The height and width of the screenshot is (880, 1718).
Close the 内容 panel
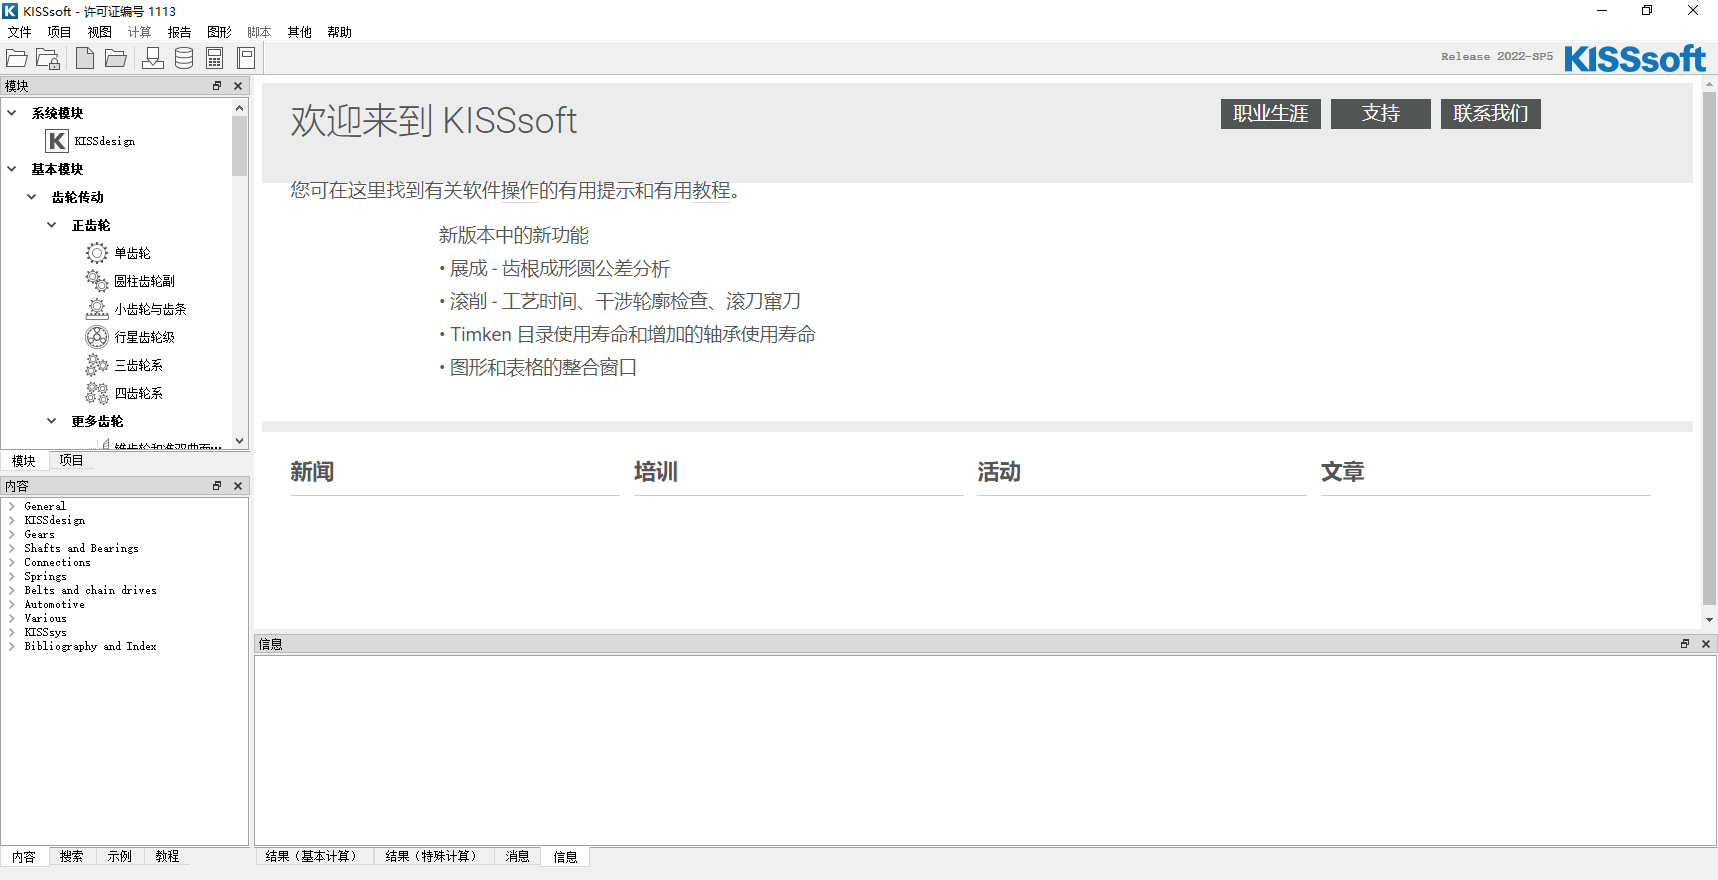(238, 486)
